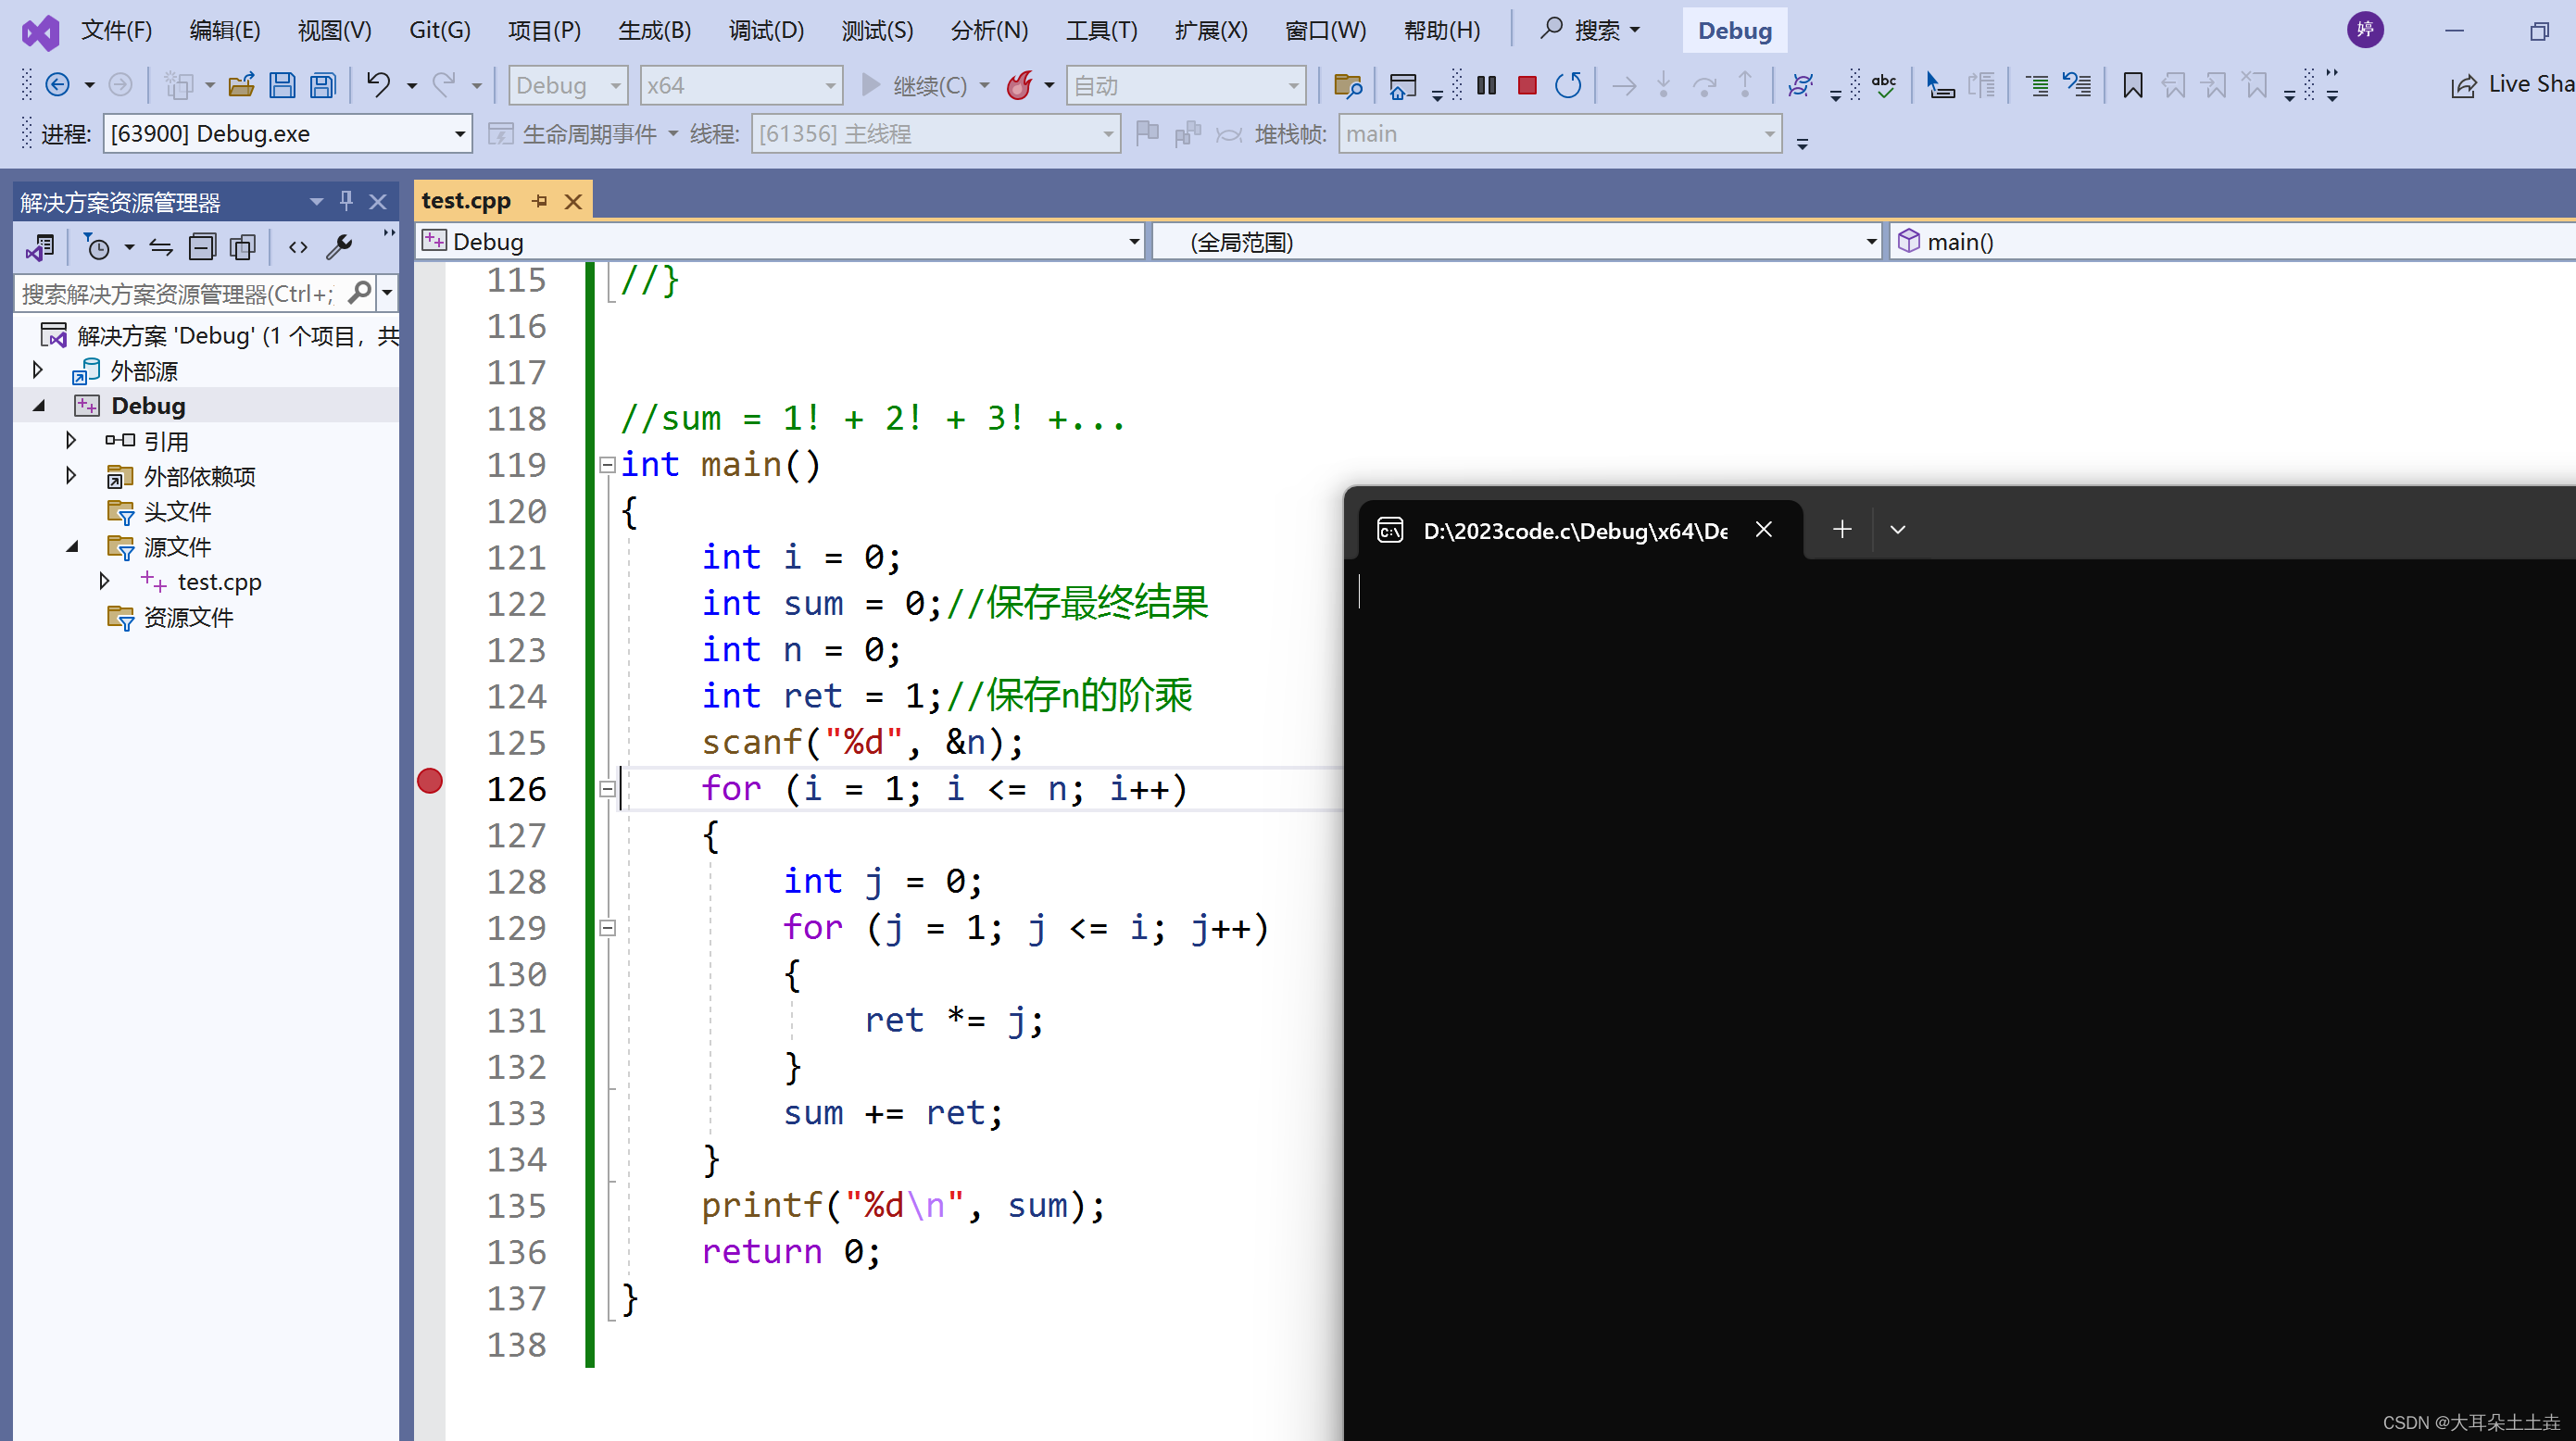
Task: Collapse all in Solution Explorer
Action: pos(202,247)
